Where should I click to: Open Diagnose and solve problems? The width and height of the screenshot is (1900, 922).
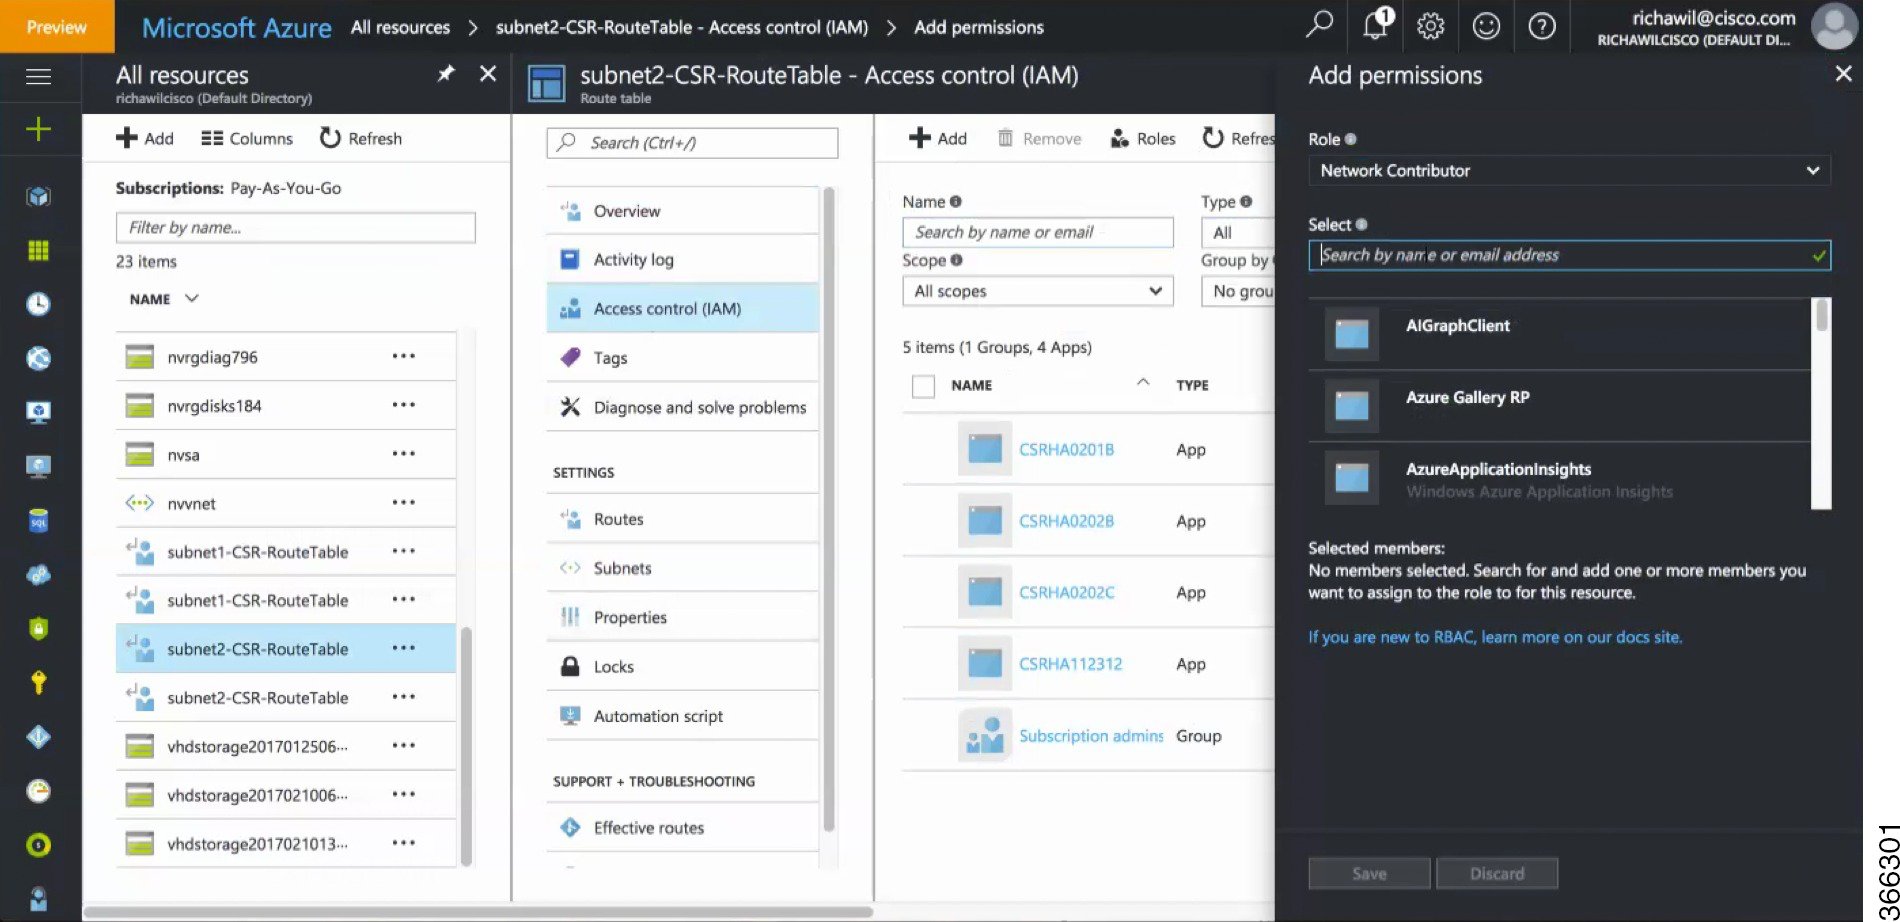pos(682,407)
